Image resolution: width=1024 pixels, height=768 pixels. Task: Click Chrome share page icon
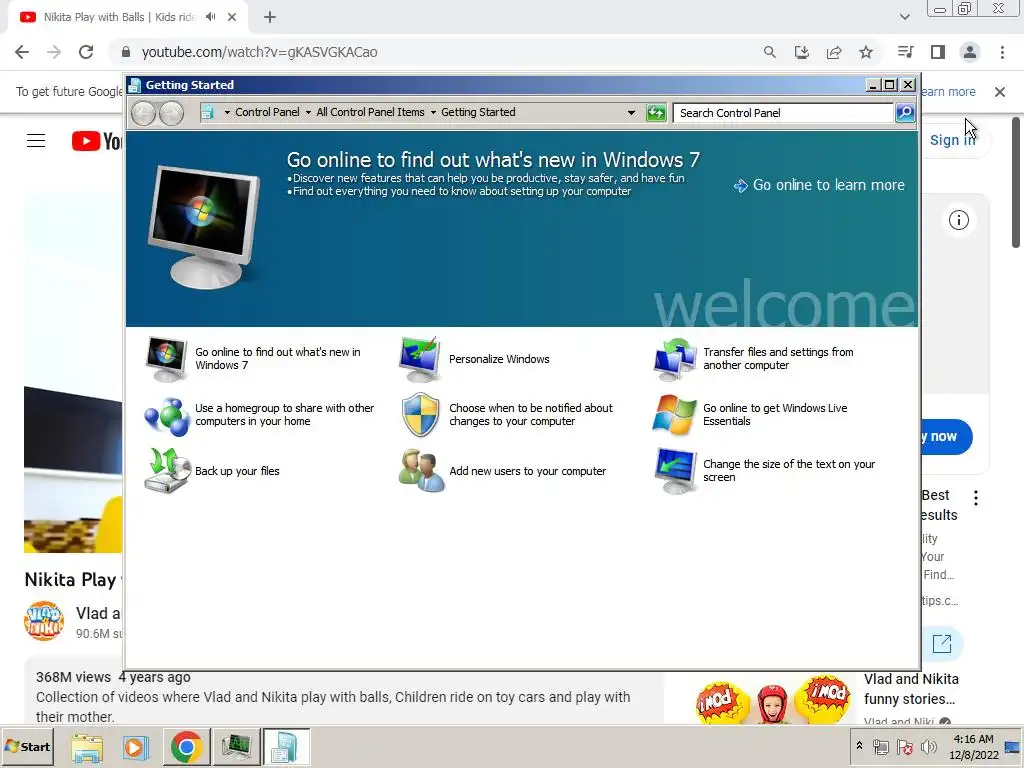click(x=834, y=52)
